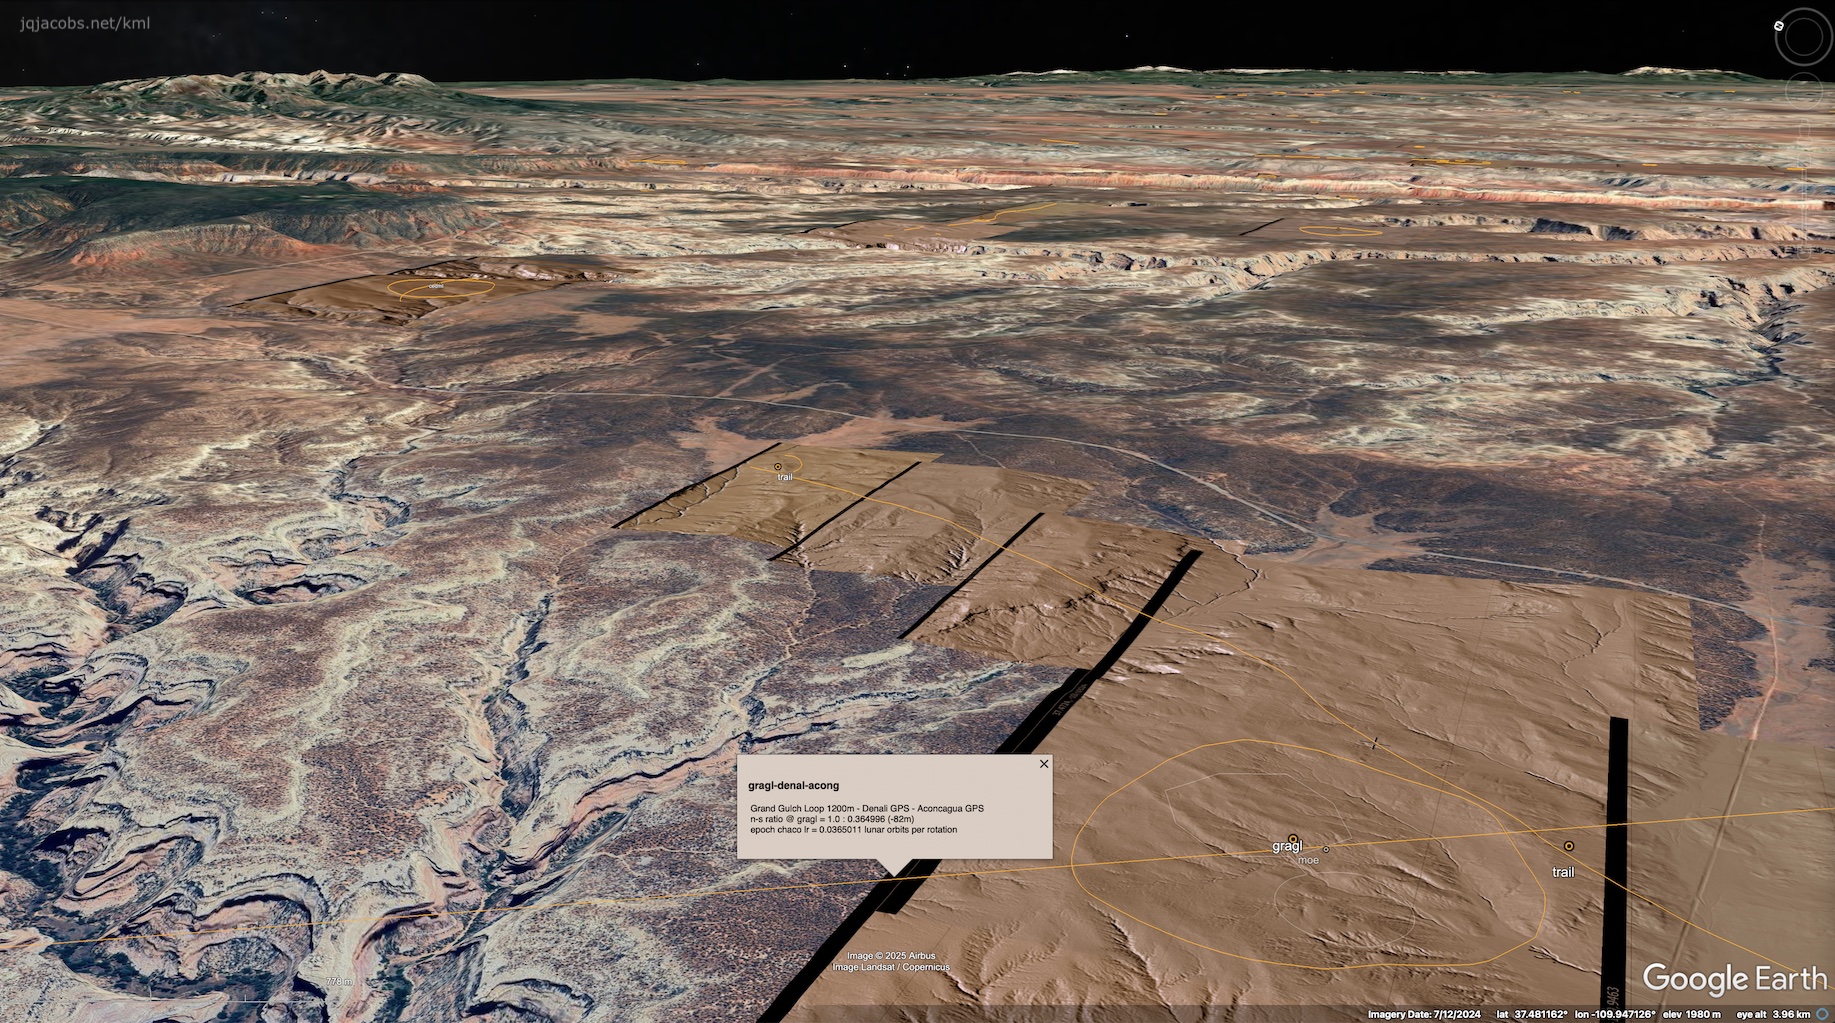Click the small moe placemark marker
Image resolution: width=1835 pixels, height=1023 pixels.
coord(1326,850)
